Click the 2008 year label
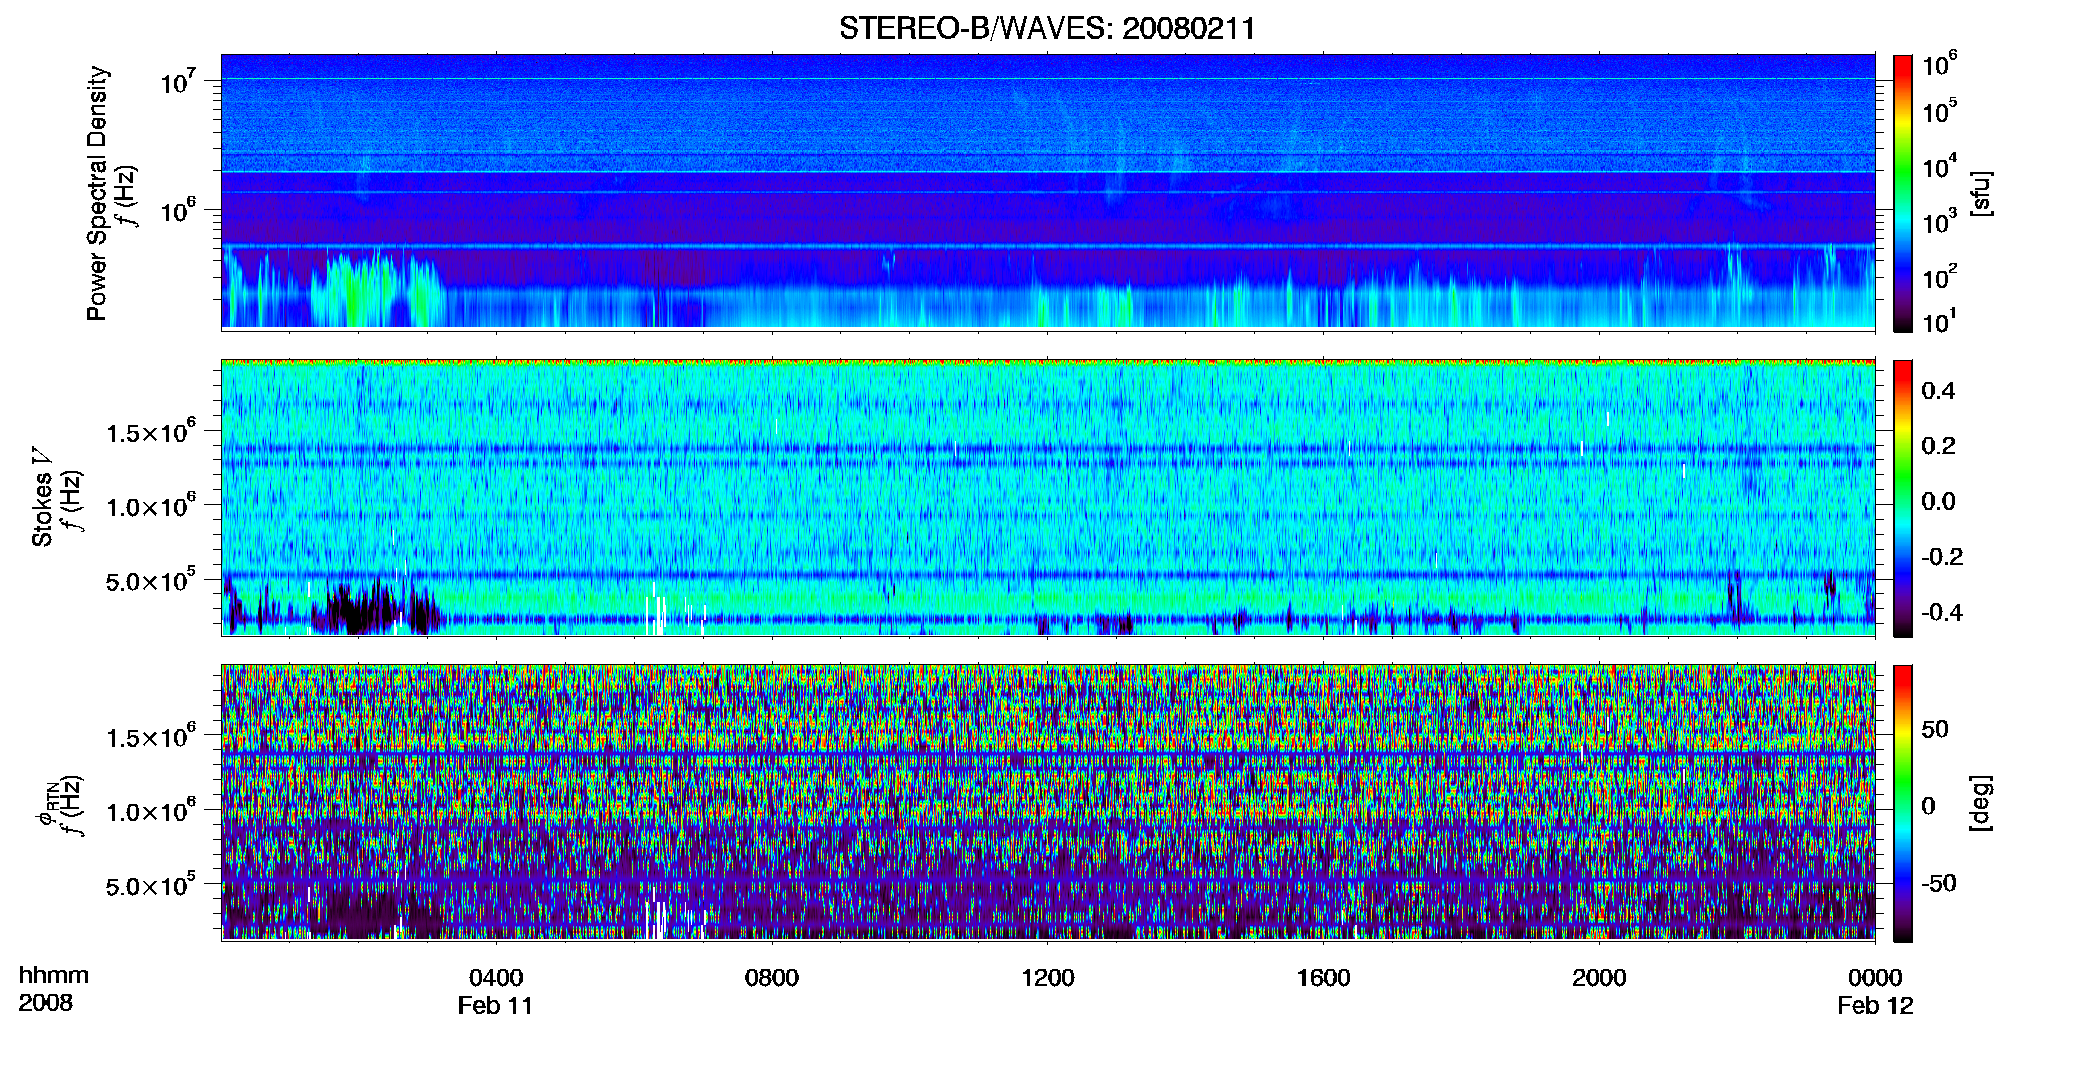2096x1080 pixels. point(45,1003)
